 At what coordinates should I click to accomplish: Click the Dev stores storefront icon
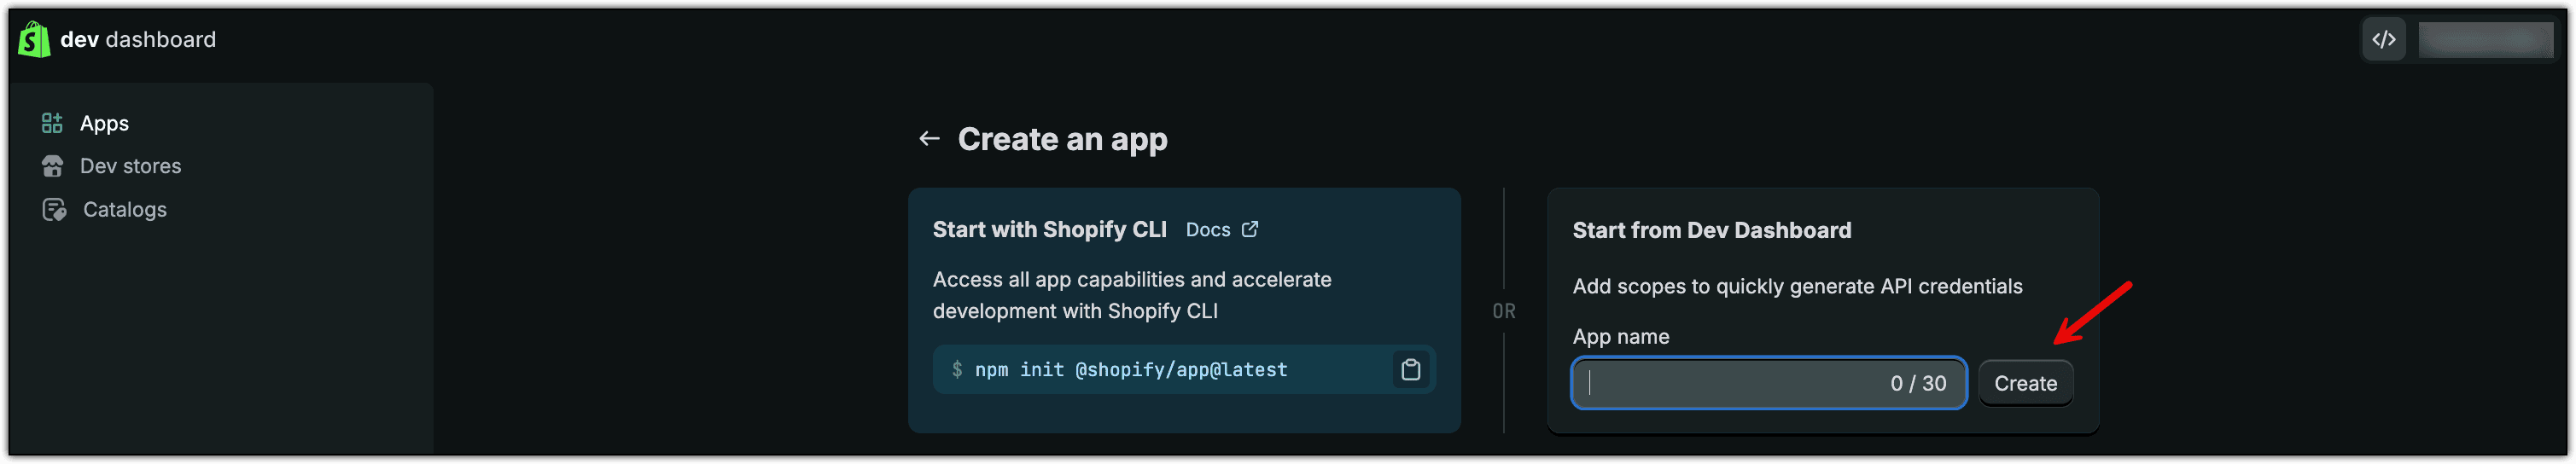click(x=52, y=166)
